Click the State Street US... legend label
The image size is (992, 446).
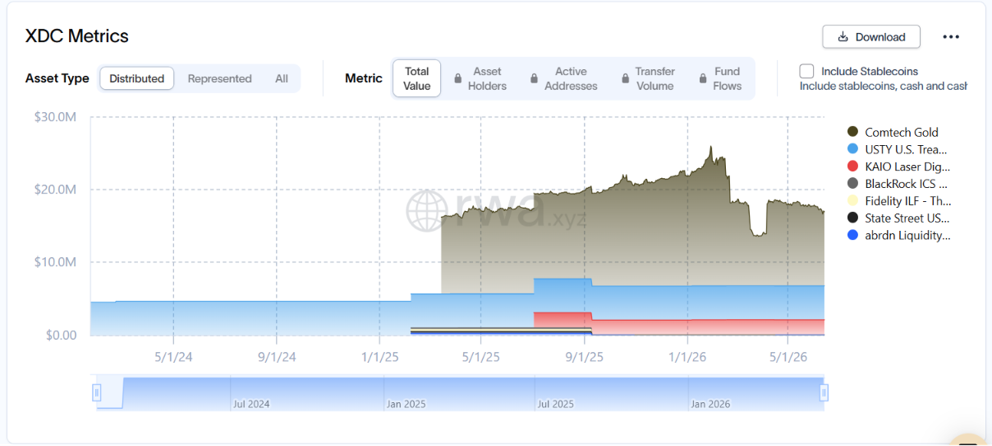coord(907,218)
